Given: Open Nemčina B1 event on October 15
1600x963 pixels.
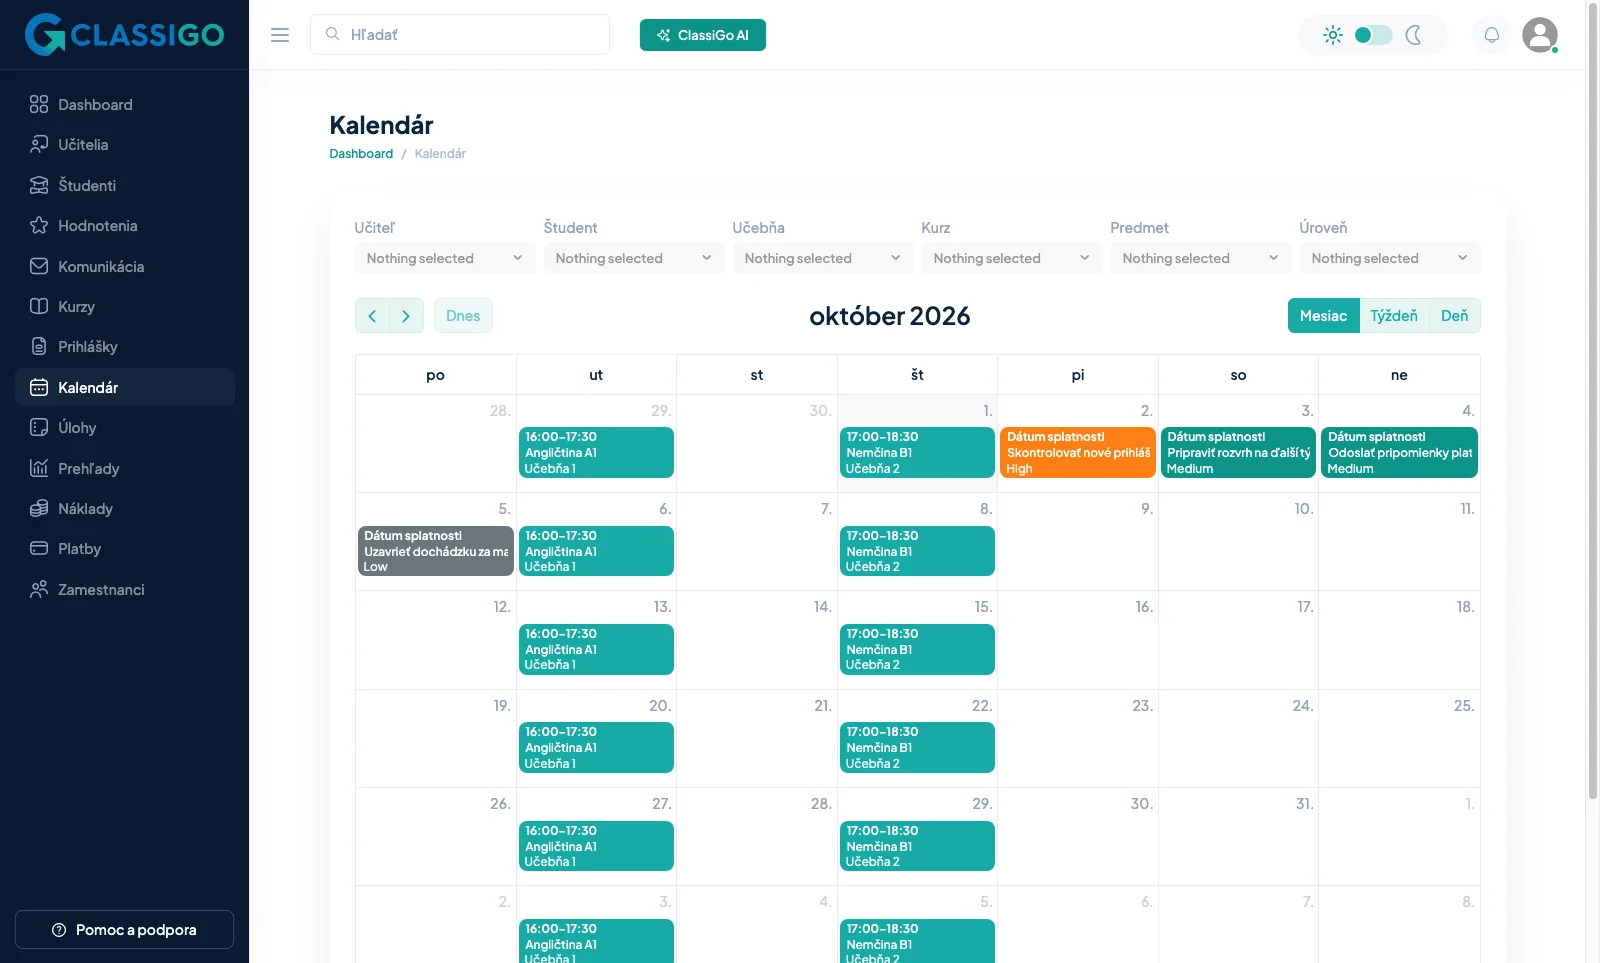Looking at the screenshot, I should pos(917,649).
